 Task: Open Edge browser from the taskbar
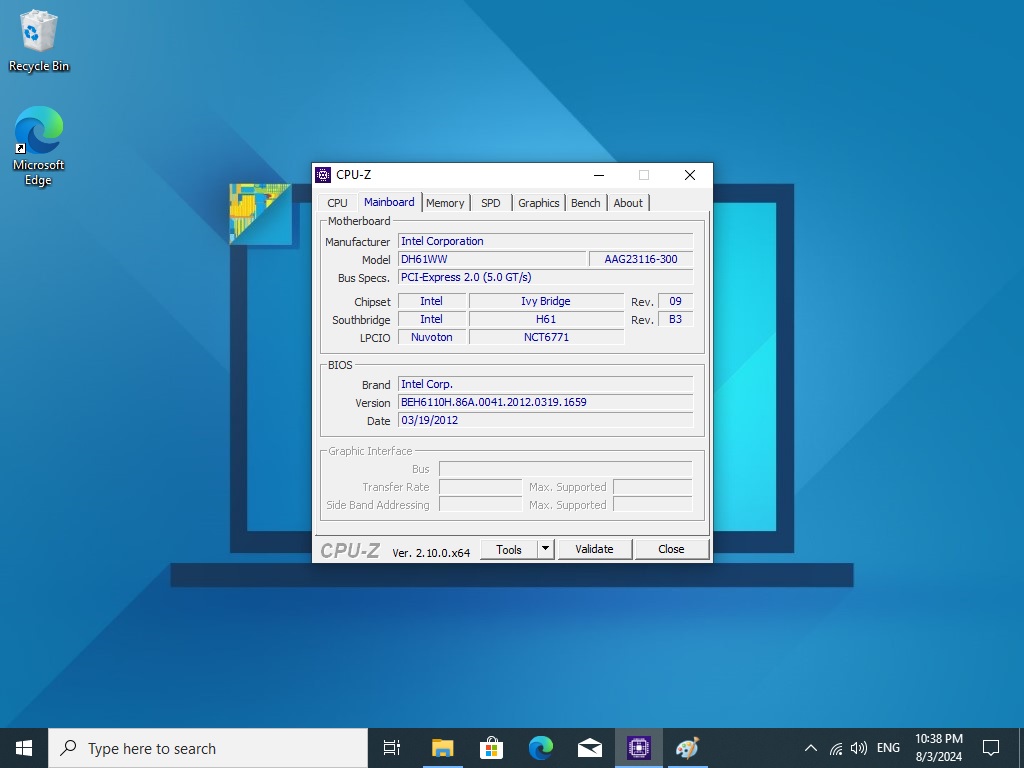(541, 748)
